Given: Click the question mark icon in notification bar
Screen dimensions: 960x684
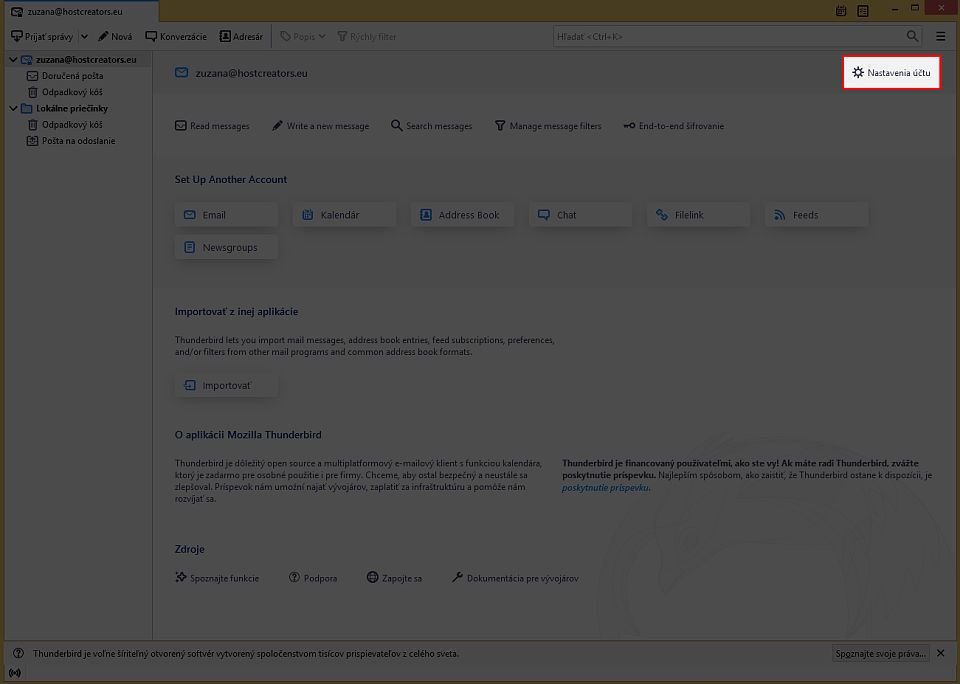Looking at the screenshot, I should (x=18, y=653).
